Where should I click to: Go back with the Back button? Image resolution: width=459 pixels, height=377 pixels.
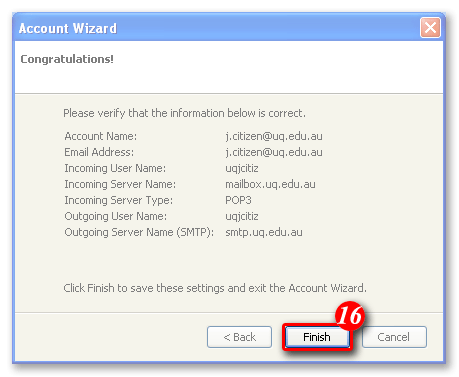239,337
